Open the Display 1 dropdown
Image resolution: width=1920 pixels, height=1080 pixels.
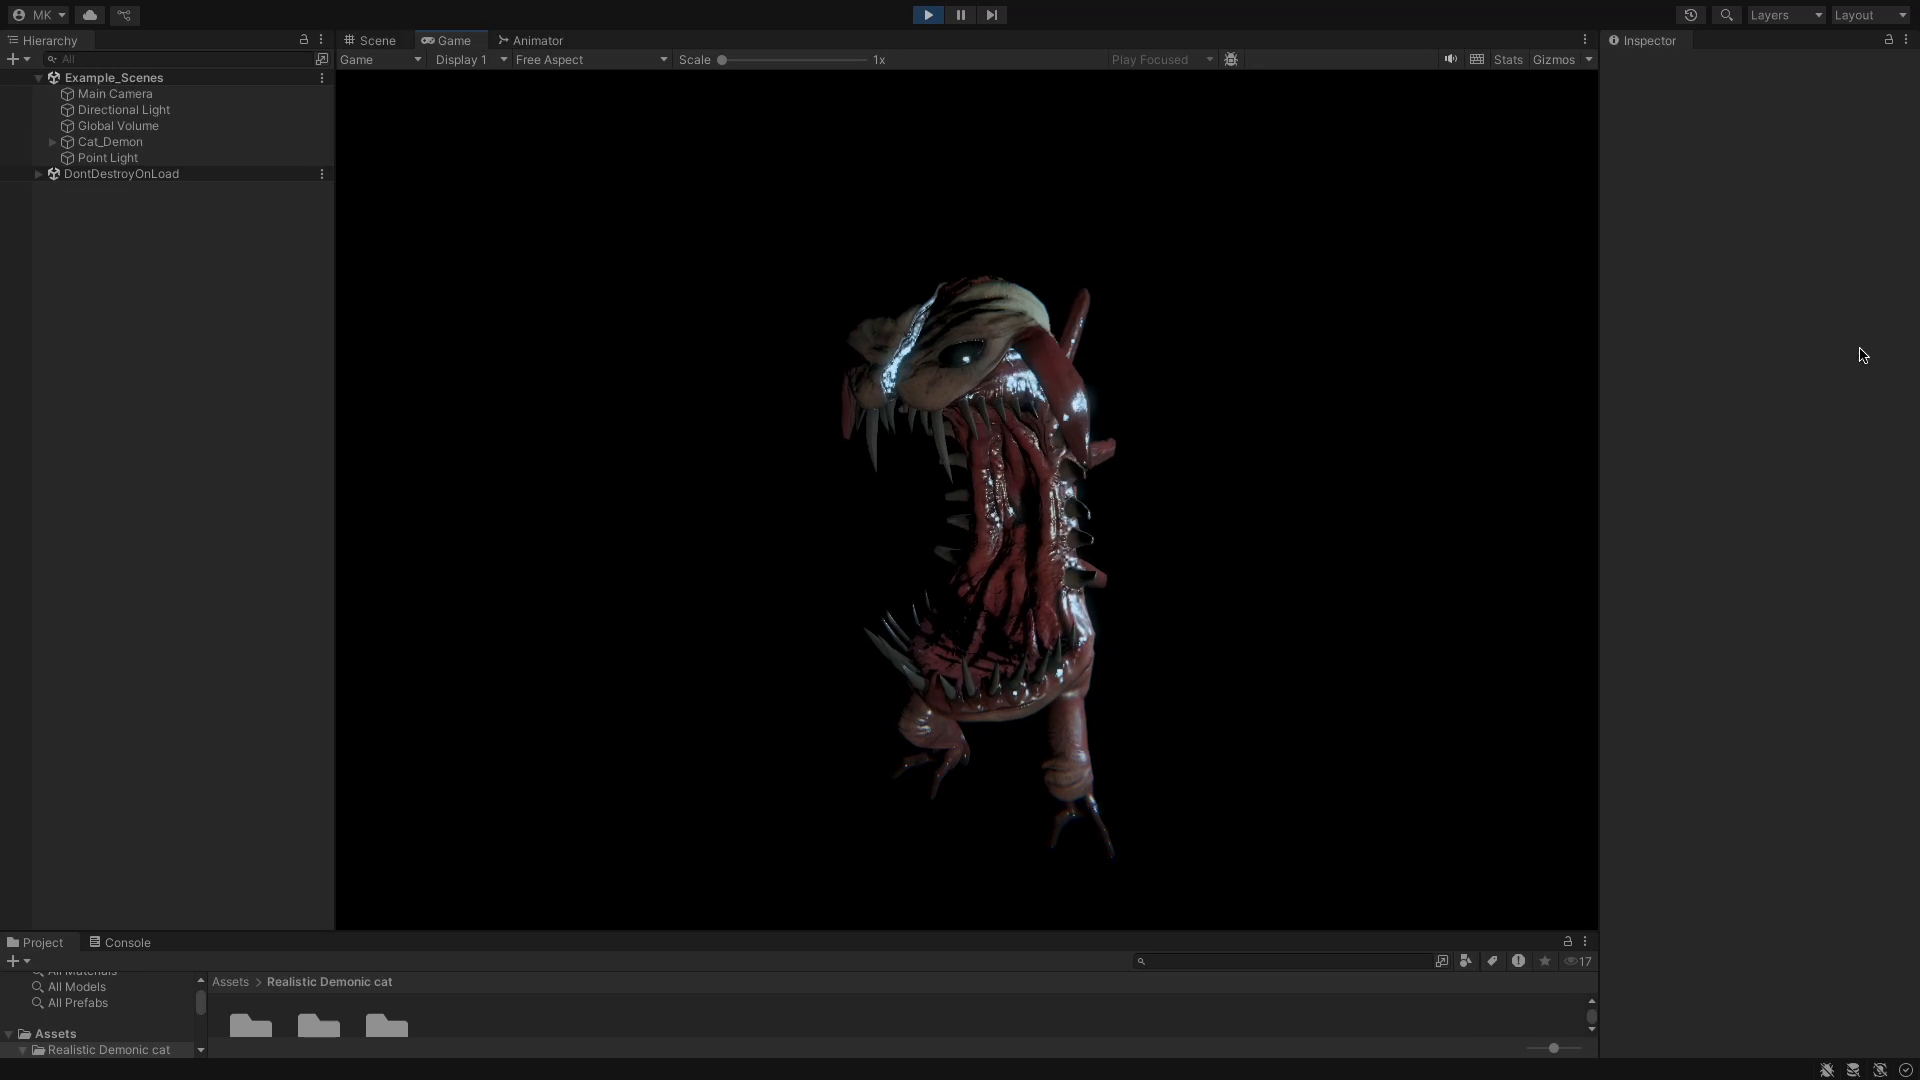(x=471, y=60)
